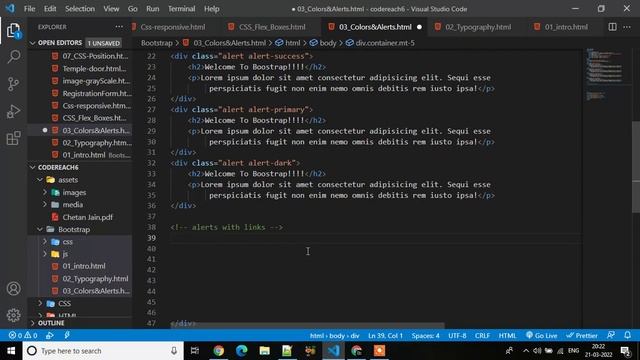The image size is (640, 360).
Task: Open Windows Start menu
Action: click(x=11, y=351)
